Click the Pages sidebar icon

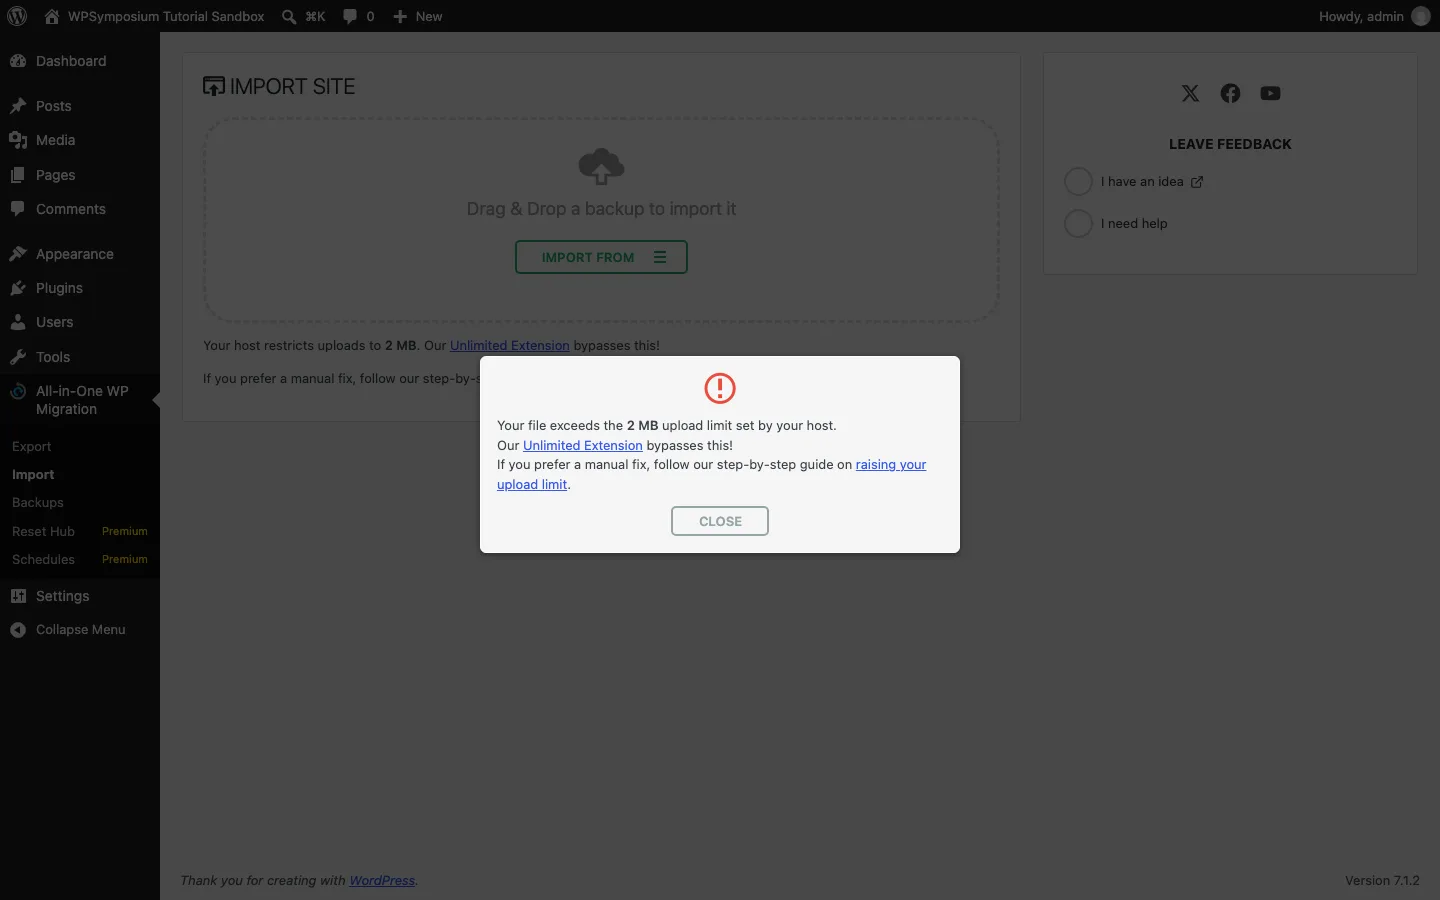coord(18,175)
